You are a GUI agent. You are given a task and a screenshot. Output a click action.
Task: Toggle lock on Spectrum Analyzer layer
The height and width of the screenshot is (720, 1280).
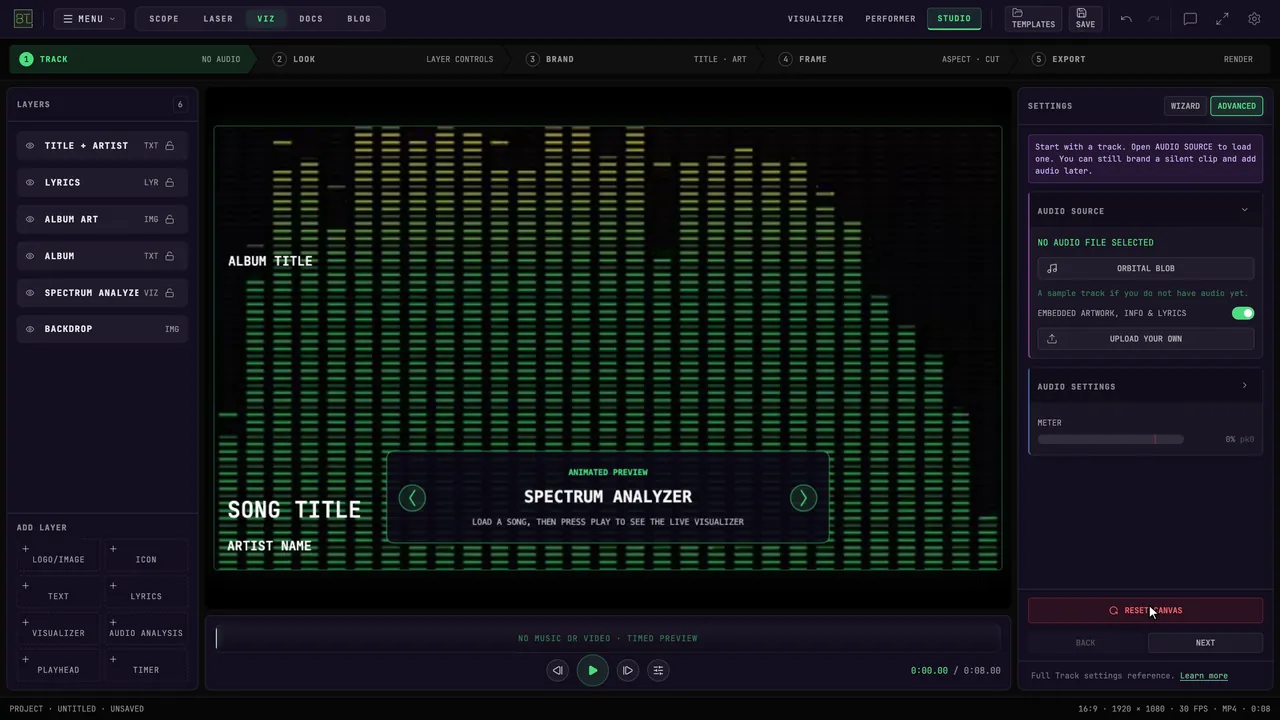point(170,293)
